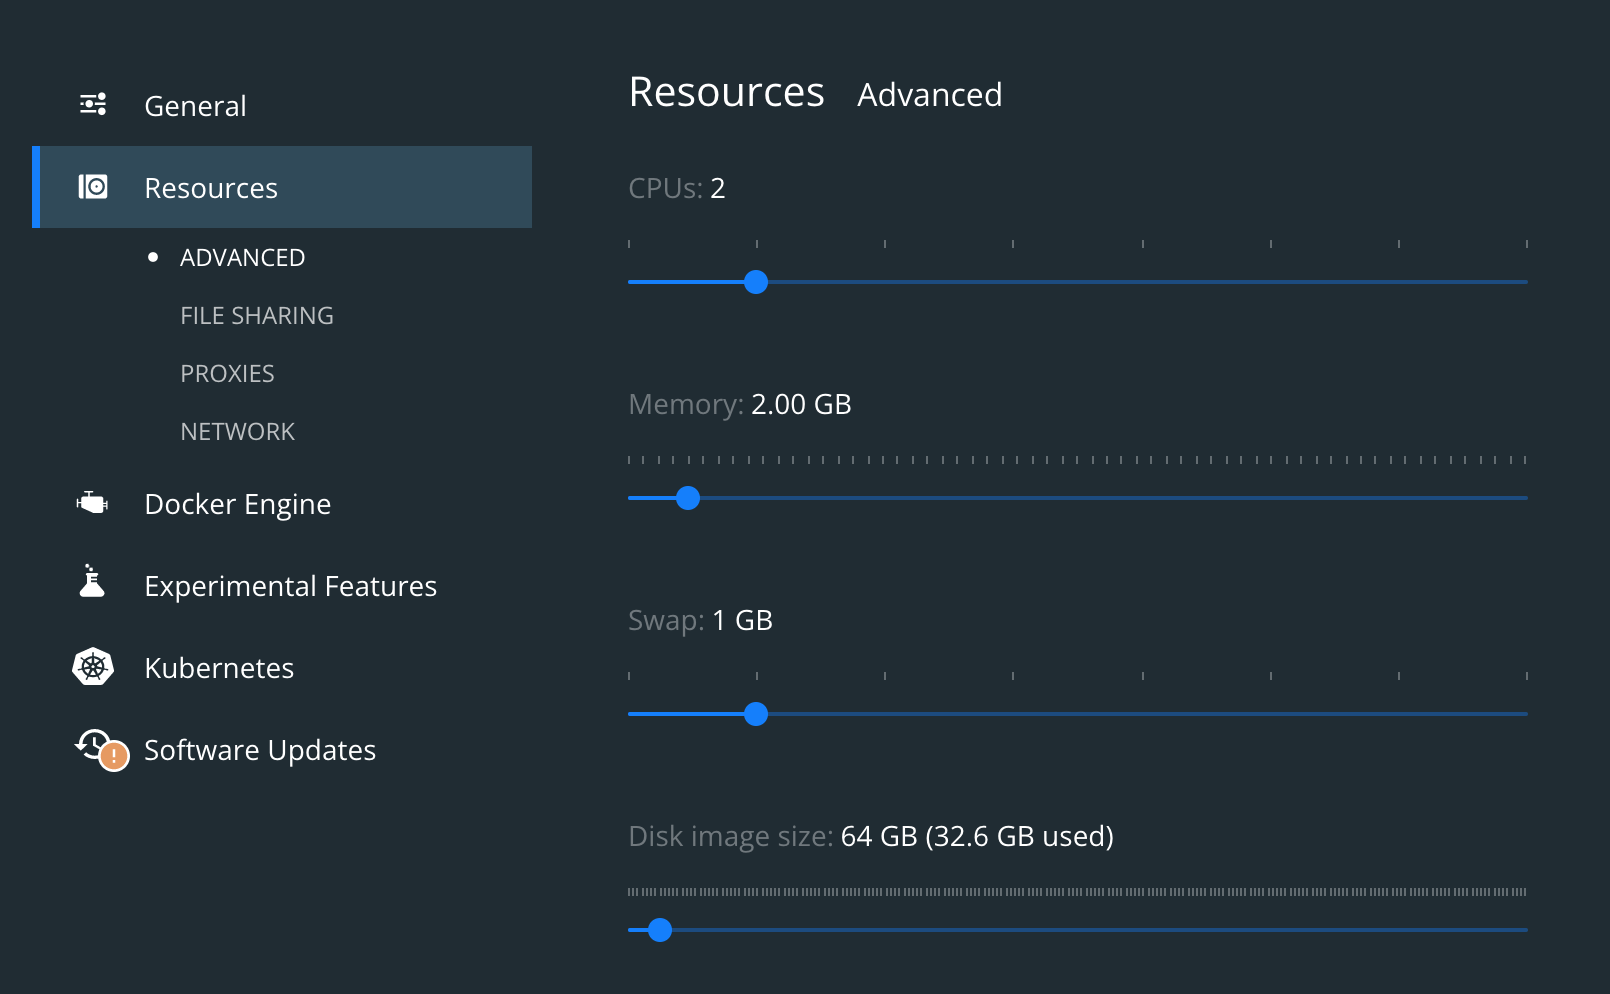Open the FILE SHARING section

pyautogui.click(x=256, y=315)
